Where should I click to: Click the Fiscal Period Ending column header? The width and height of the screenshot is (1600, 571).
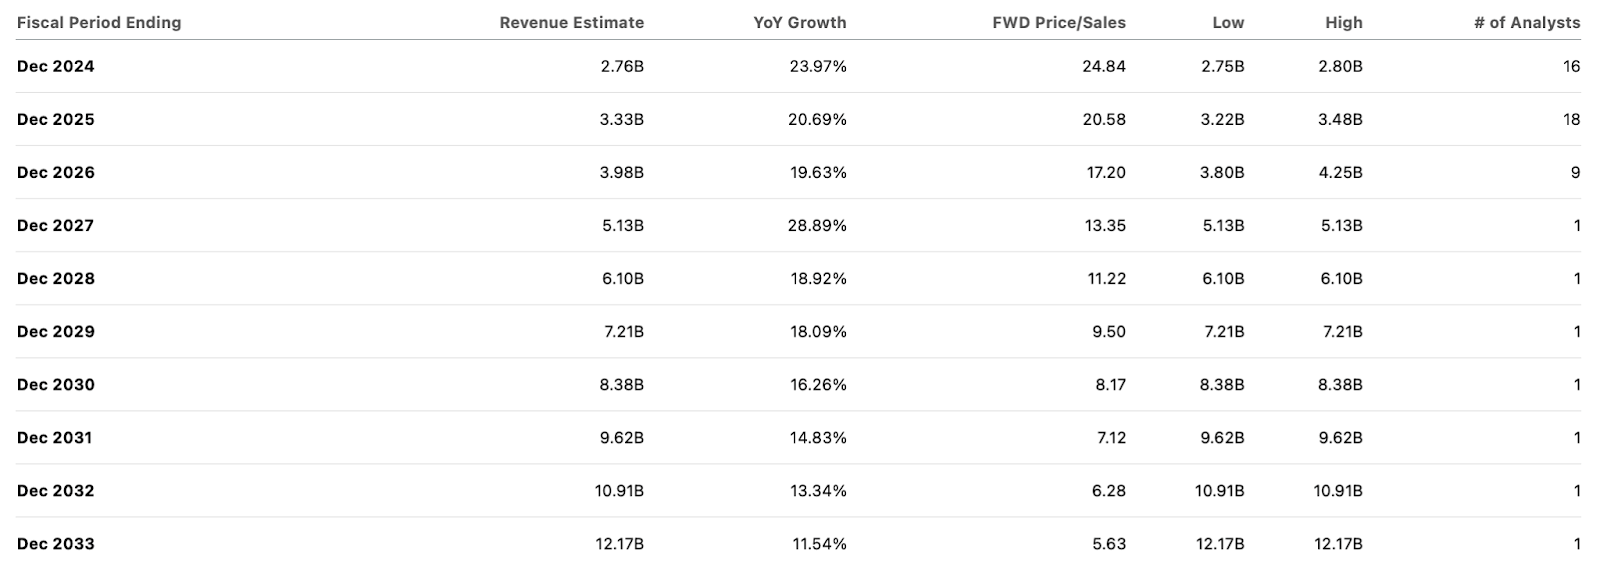coord(99,22)
